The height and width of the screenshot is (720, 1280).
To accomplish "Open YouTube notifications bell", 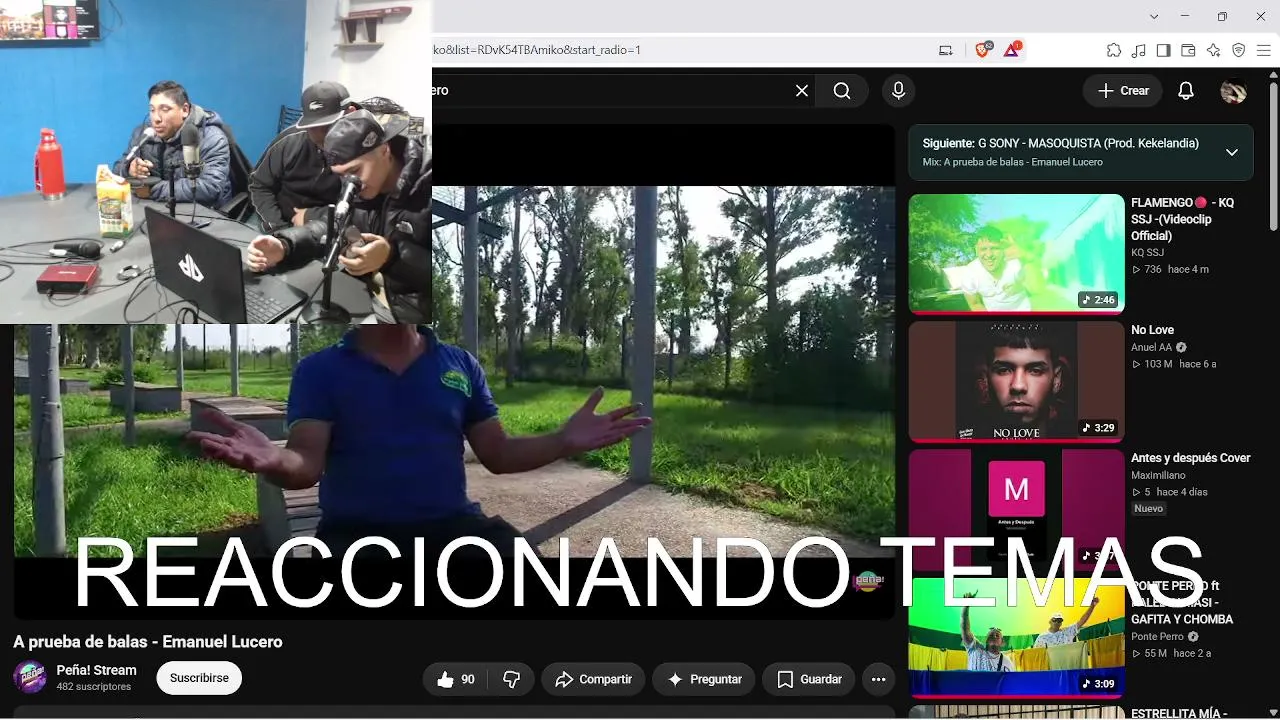I will pos(1186,91).
